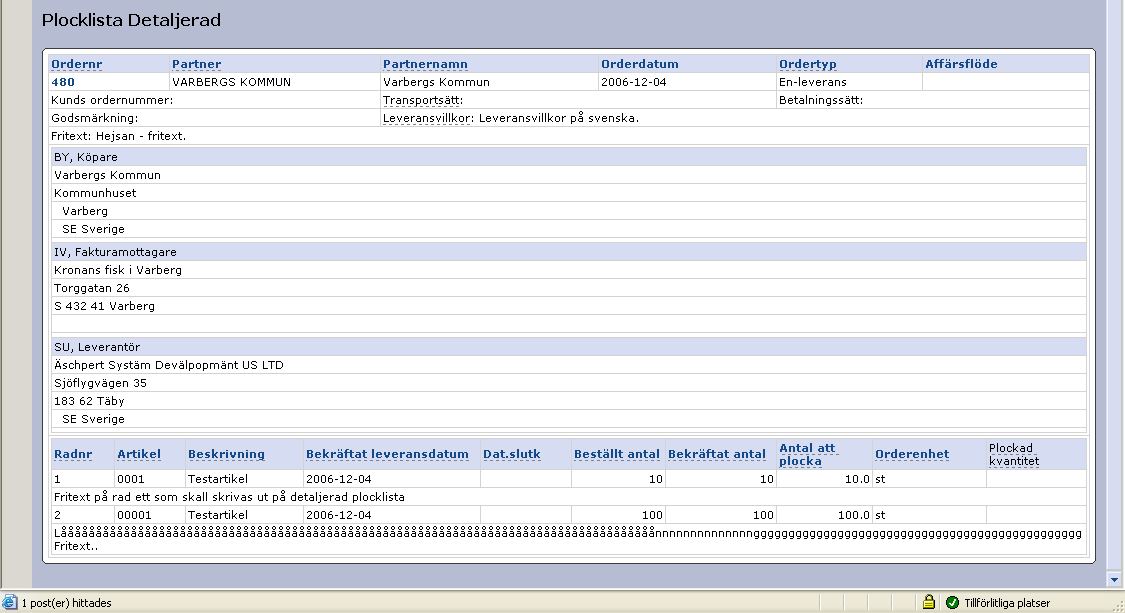Click the Kommunhuset address line
The width and height of the screenshot is (1125, 613).
[x=95, y=192]
